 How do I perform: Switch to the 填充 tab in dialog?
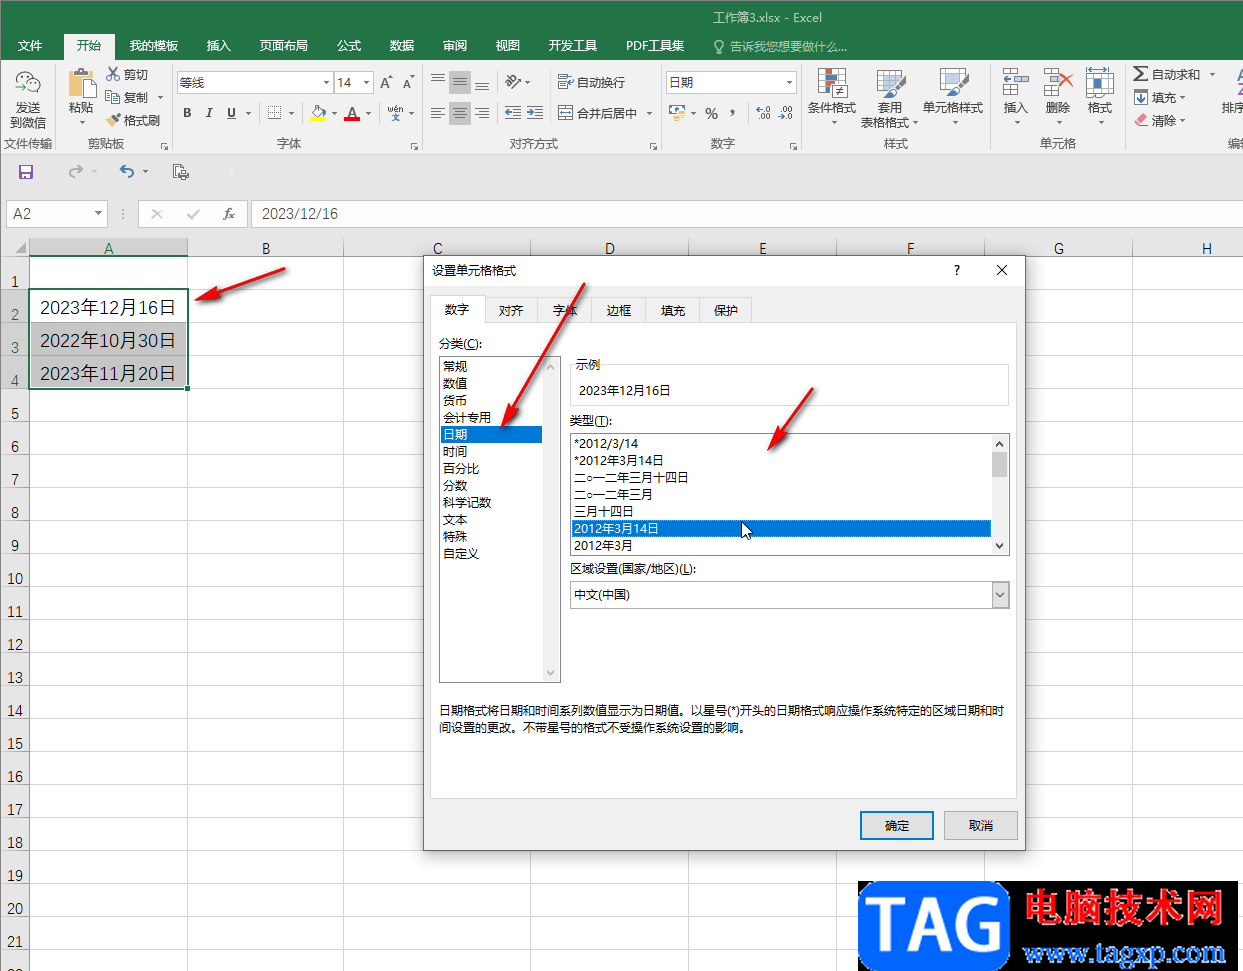point(673,311)
